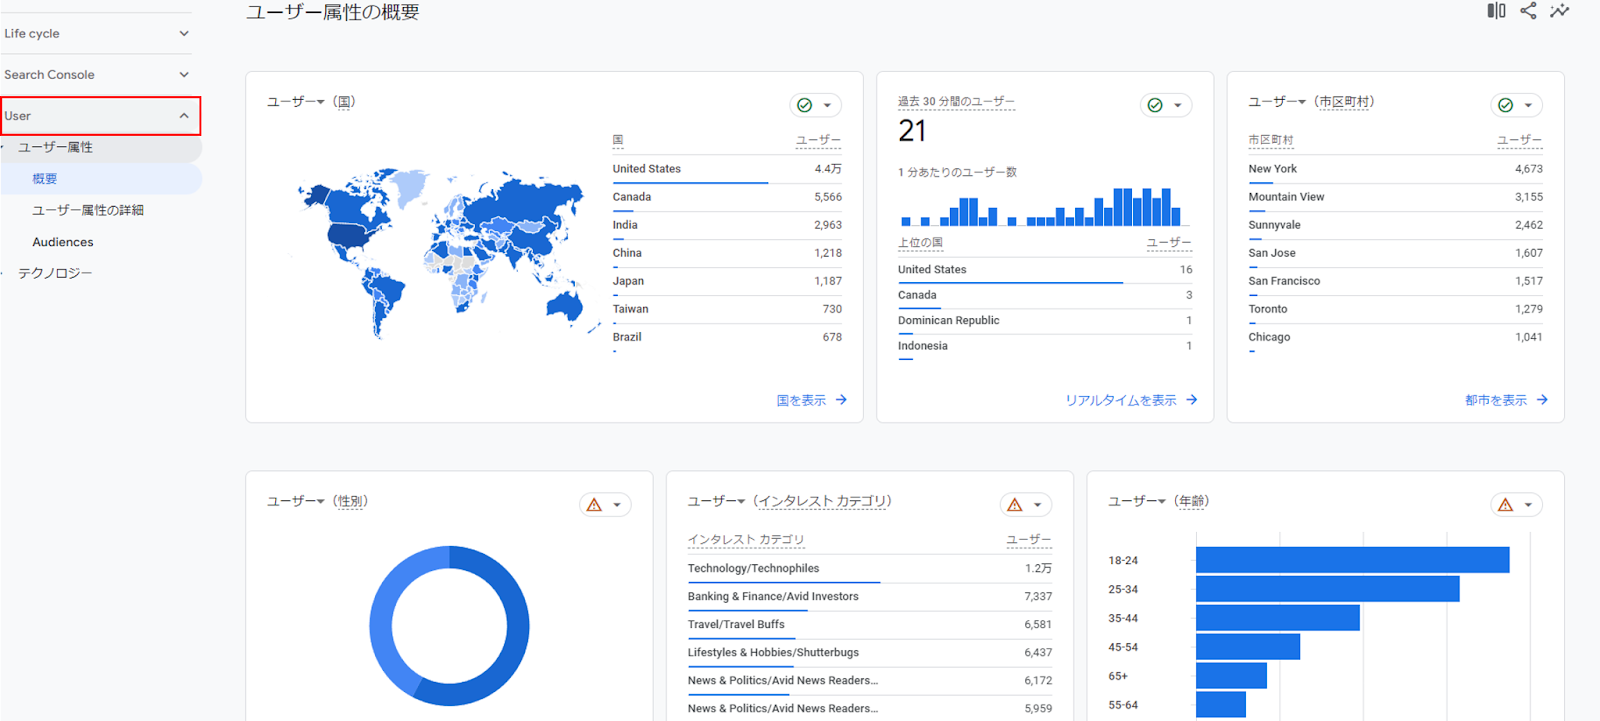Click Lifestyles & Hobbies/Shutterbugs row

coord(869,652)
